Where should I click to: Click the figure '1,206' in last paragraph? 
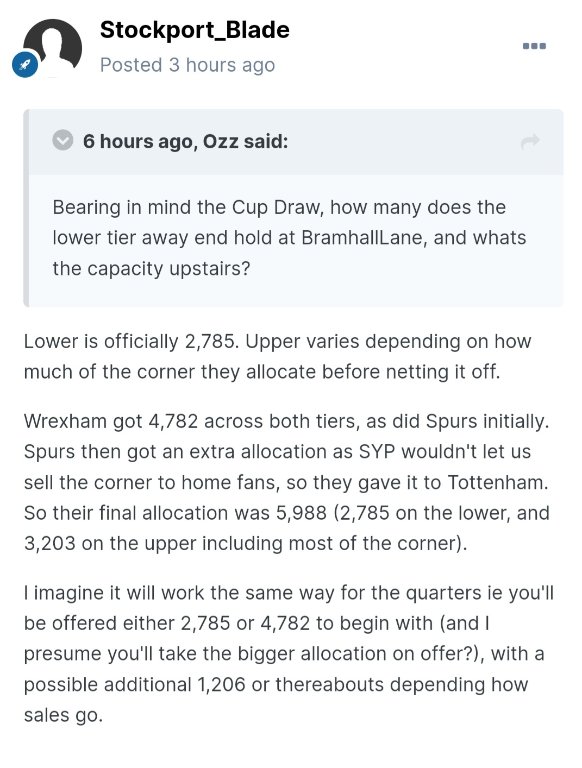221,684
